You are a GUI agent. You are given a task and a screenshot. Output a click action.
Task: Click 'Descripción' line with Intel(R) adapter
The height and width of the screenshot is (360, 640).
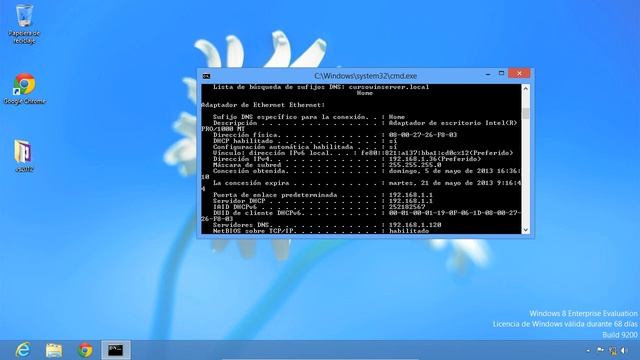(365, 123)
